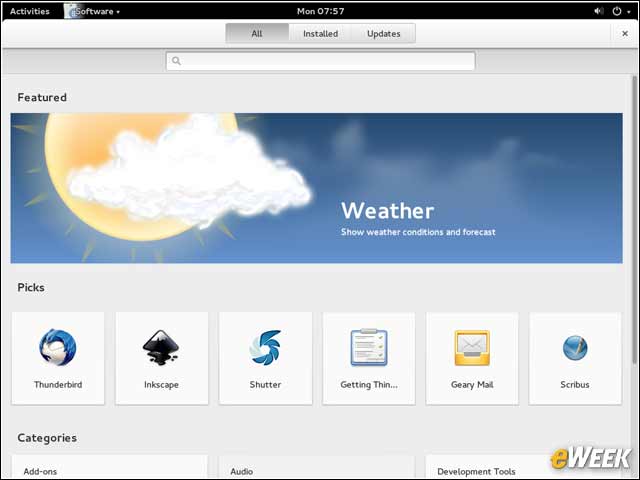The width and height of the screenshot is (640, 480).
Task: Click the 'Getting Thin...' label text
Action: tap(369, 384)
